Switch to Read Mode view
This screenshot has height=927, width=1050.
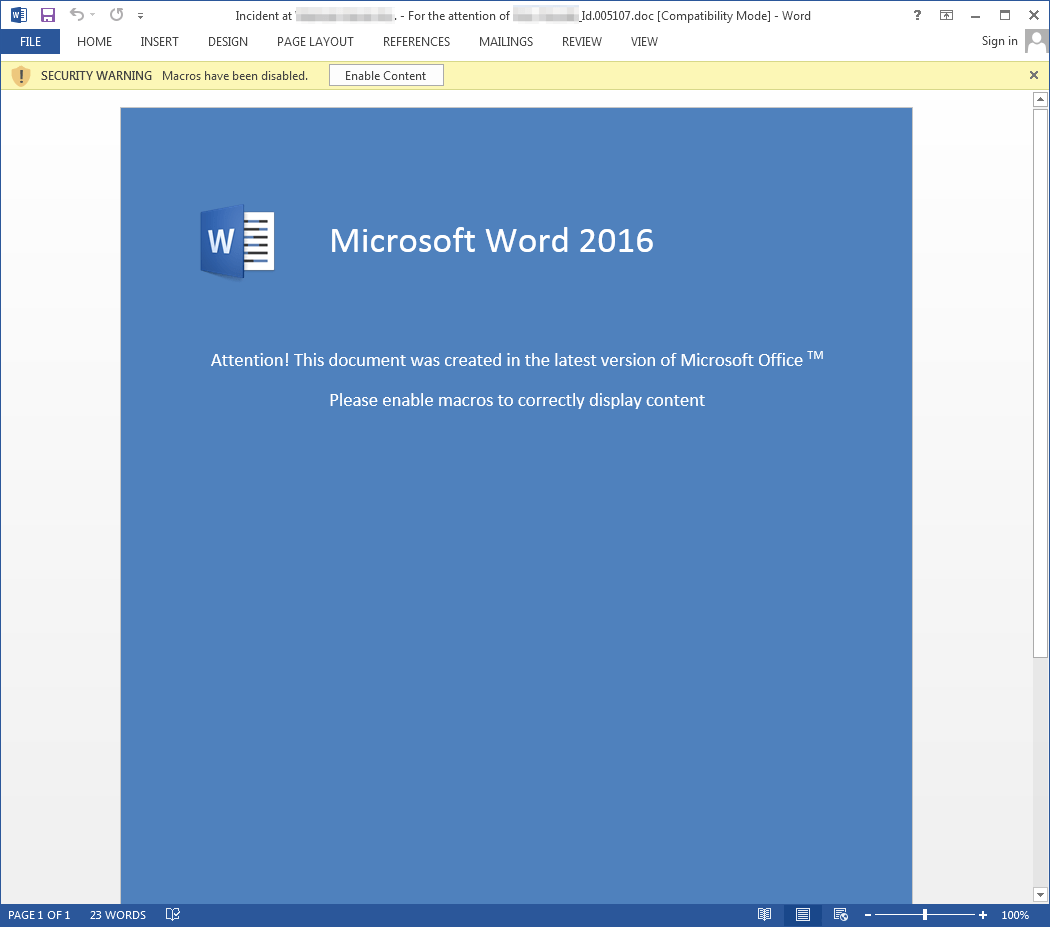click(x=764, y=914)
